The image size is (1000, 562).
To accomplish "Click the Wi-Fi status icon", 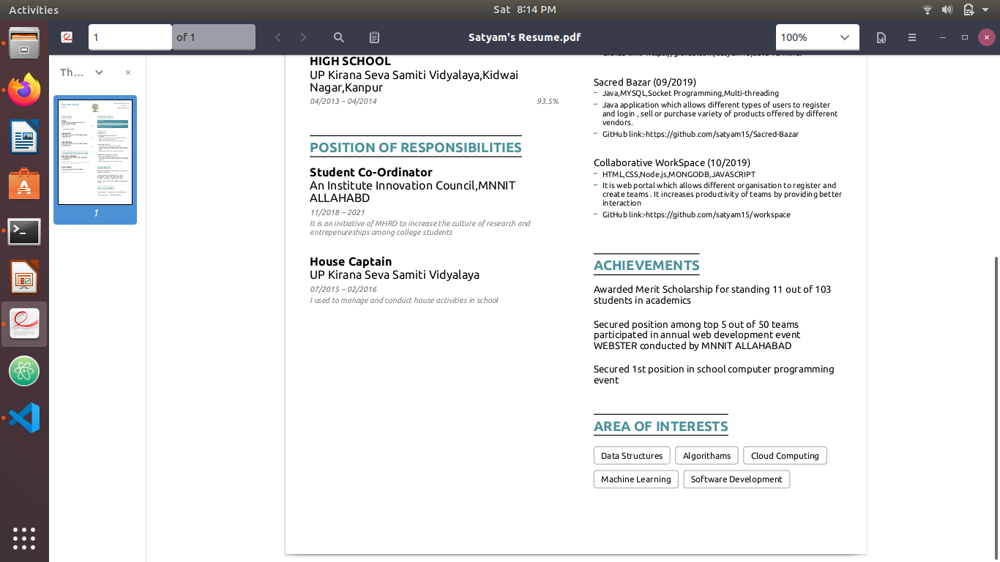I will pos(927,10).
